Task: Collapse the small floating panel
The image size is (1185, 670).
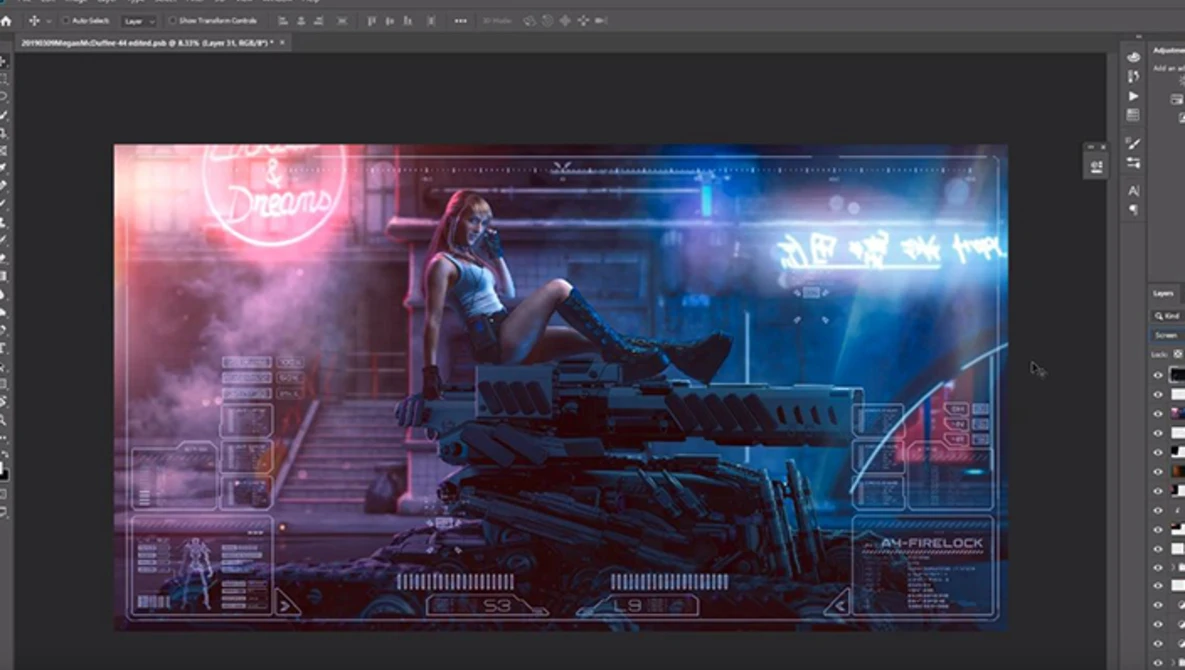Action: 1091,147
